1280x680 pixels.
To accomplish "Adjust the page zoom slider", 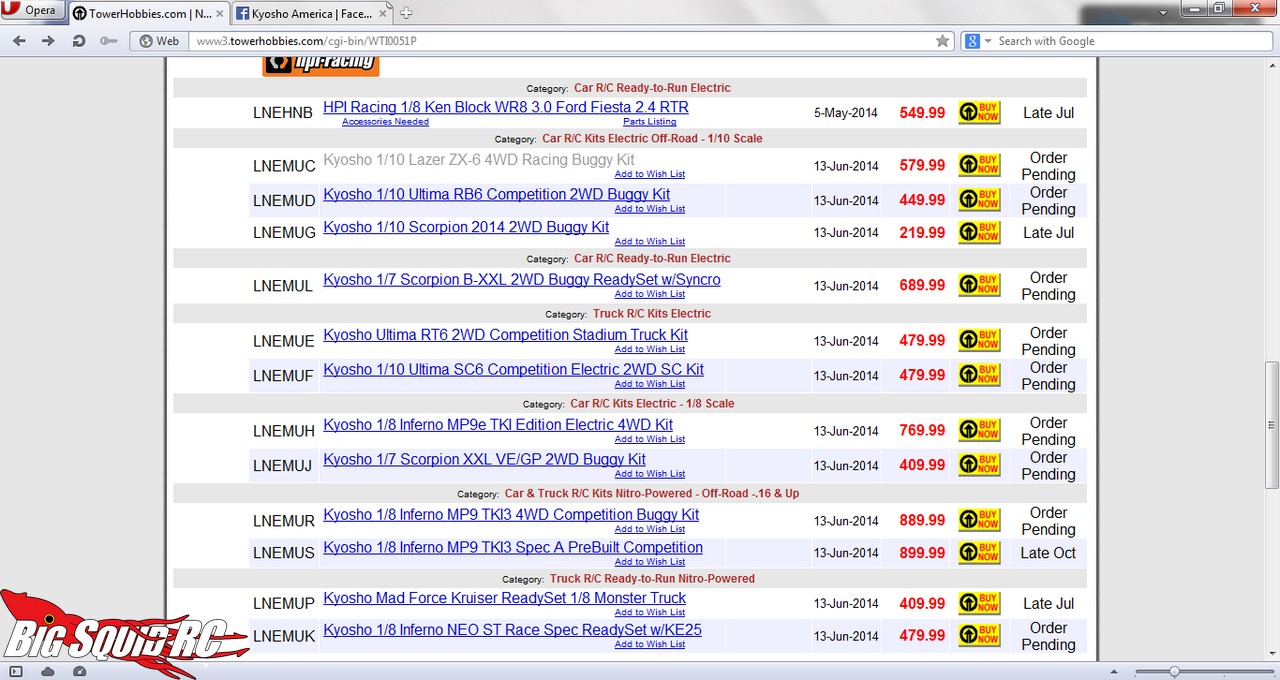I will [1175, 671].
